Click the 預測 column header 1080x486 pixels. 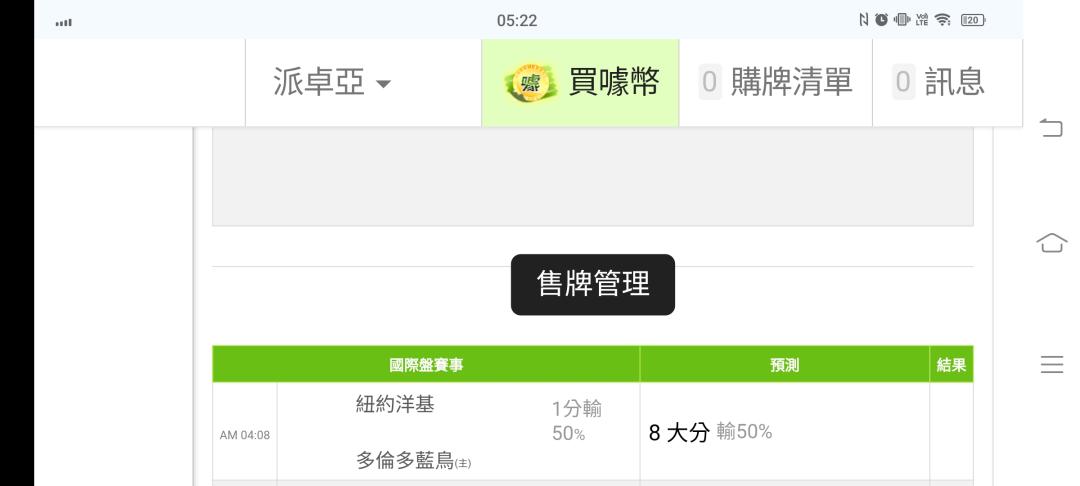tap(785, 364)
